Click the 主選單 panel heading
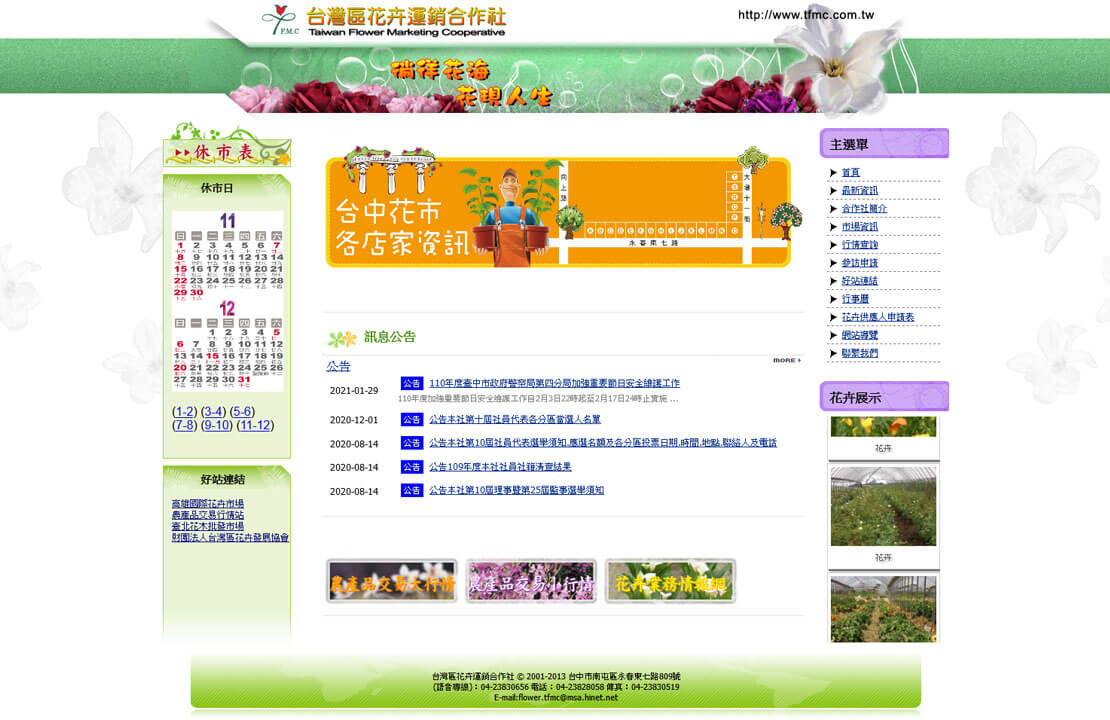1110x720 pixels. (884, 144)
